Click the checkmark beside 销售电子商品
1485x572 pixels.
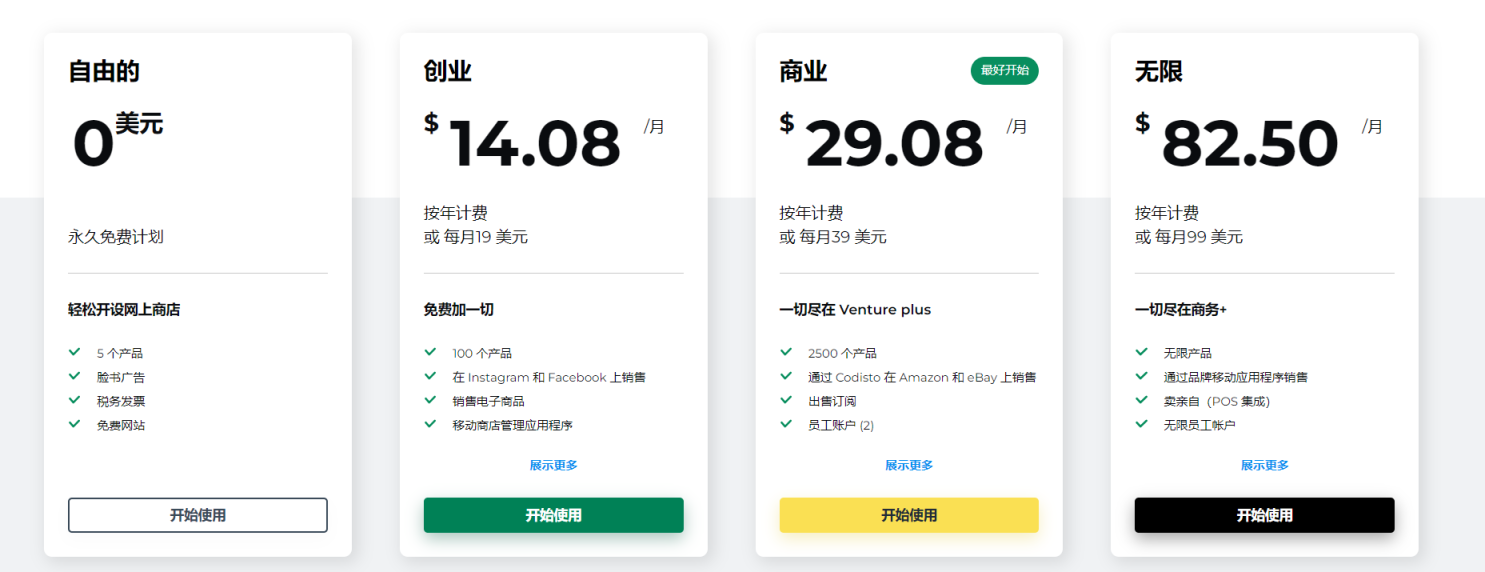click(x=430, y=400)
